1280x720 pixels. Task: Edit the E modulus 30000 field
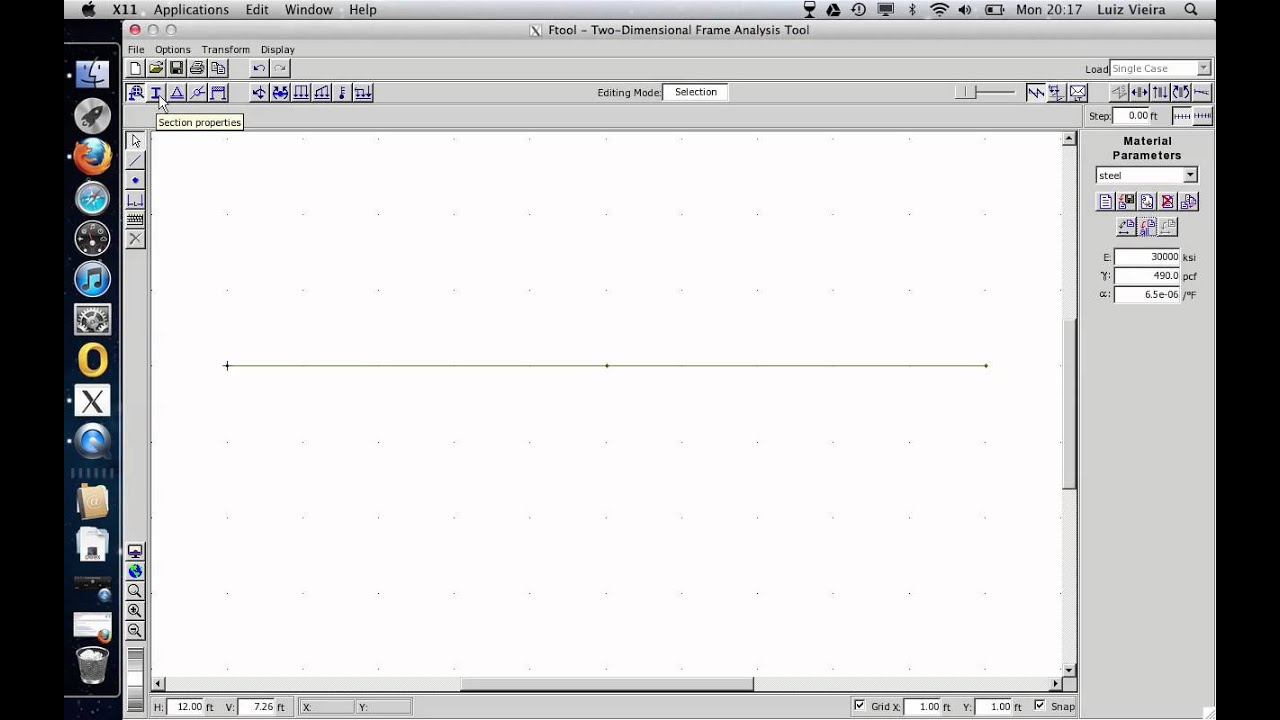[1147, 257]
